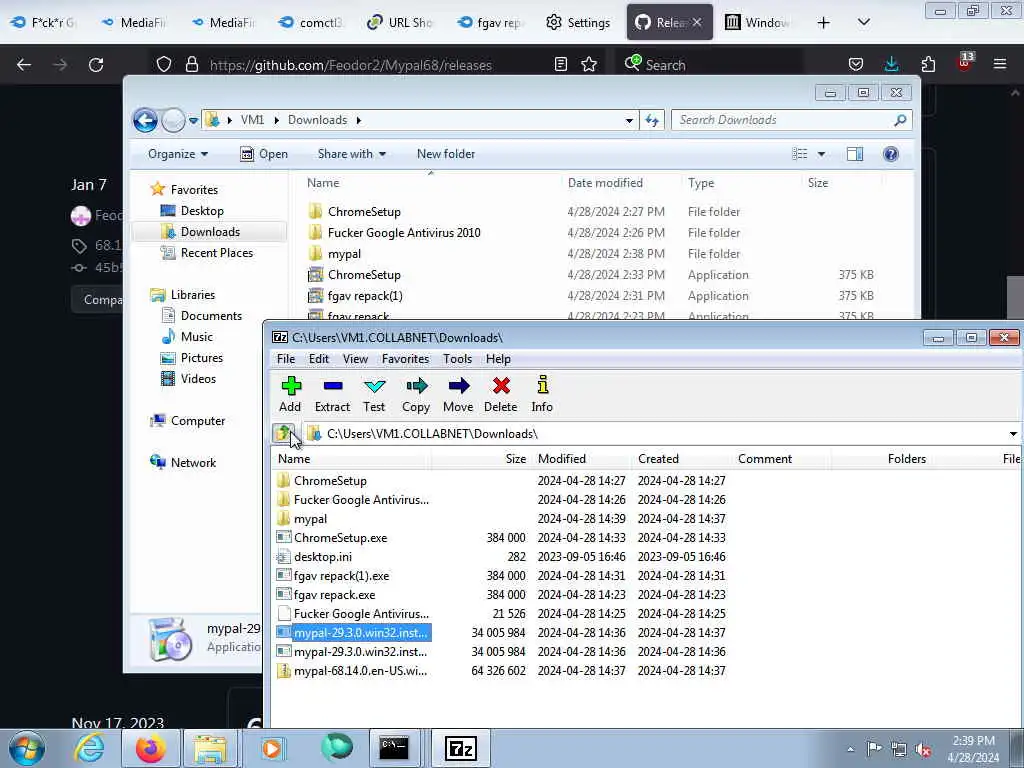The image size is (1024, 768).
Task: Select mypal folder in 7-Zip list
Action: coord(310,519)
